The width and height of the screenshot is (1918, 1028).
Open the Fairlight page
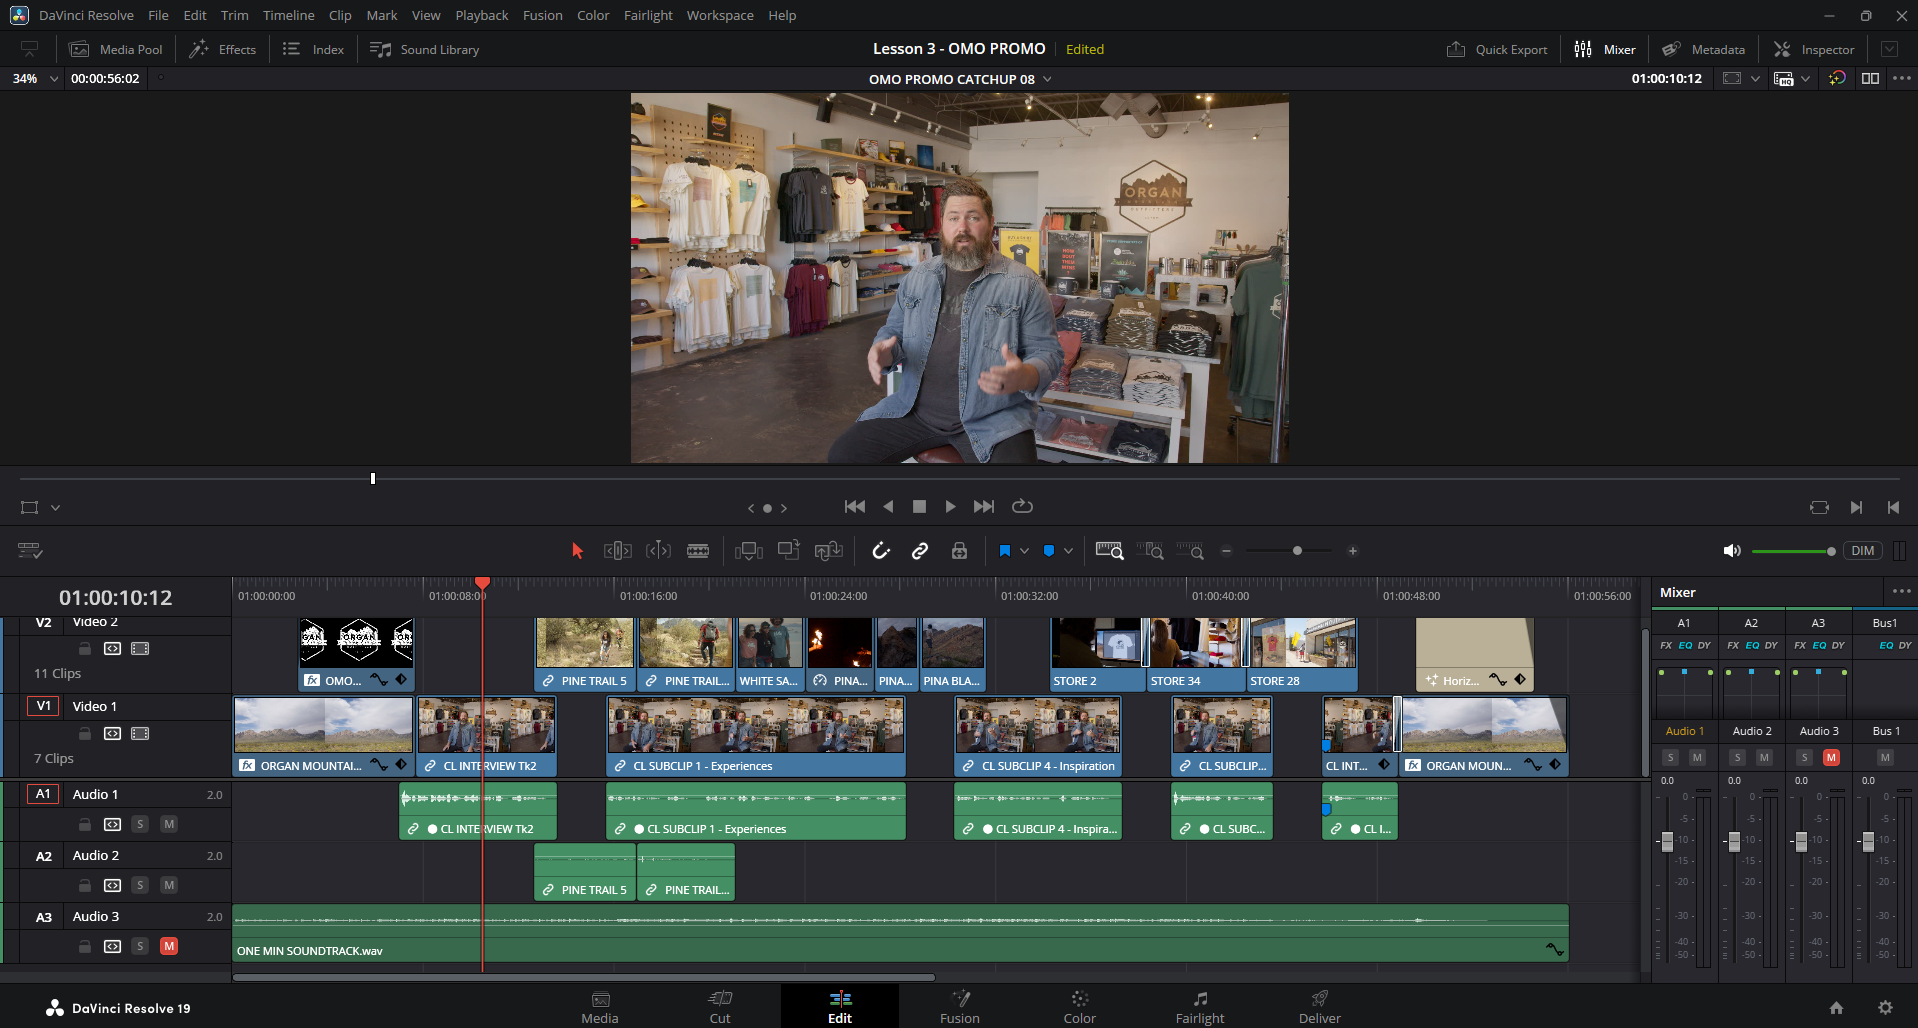click(x=1199, y=1006)
